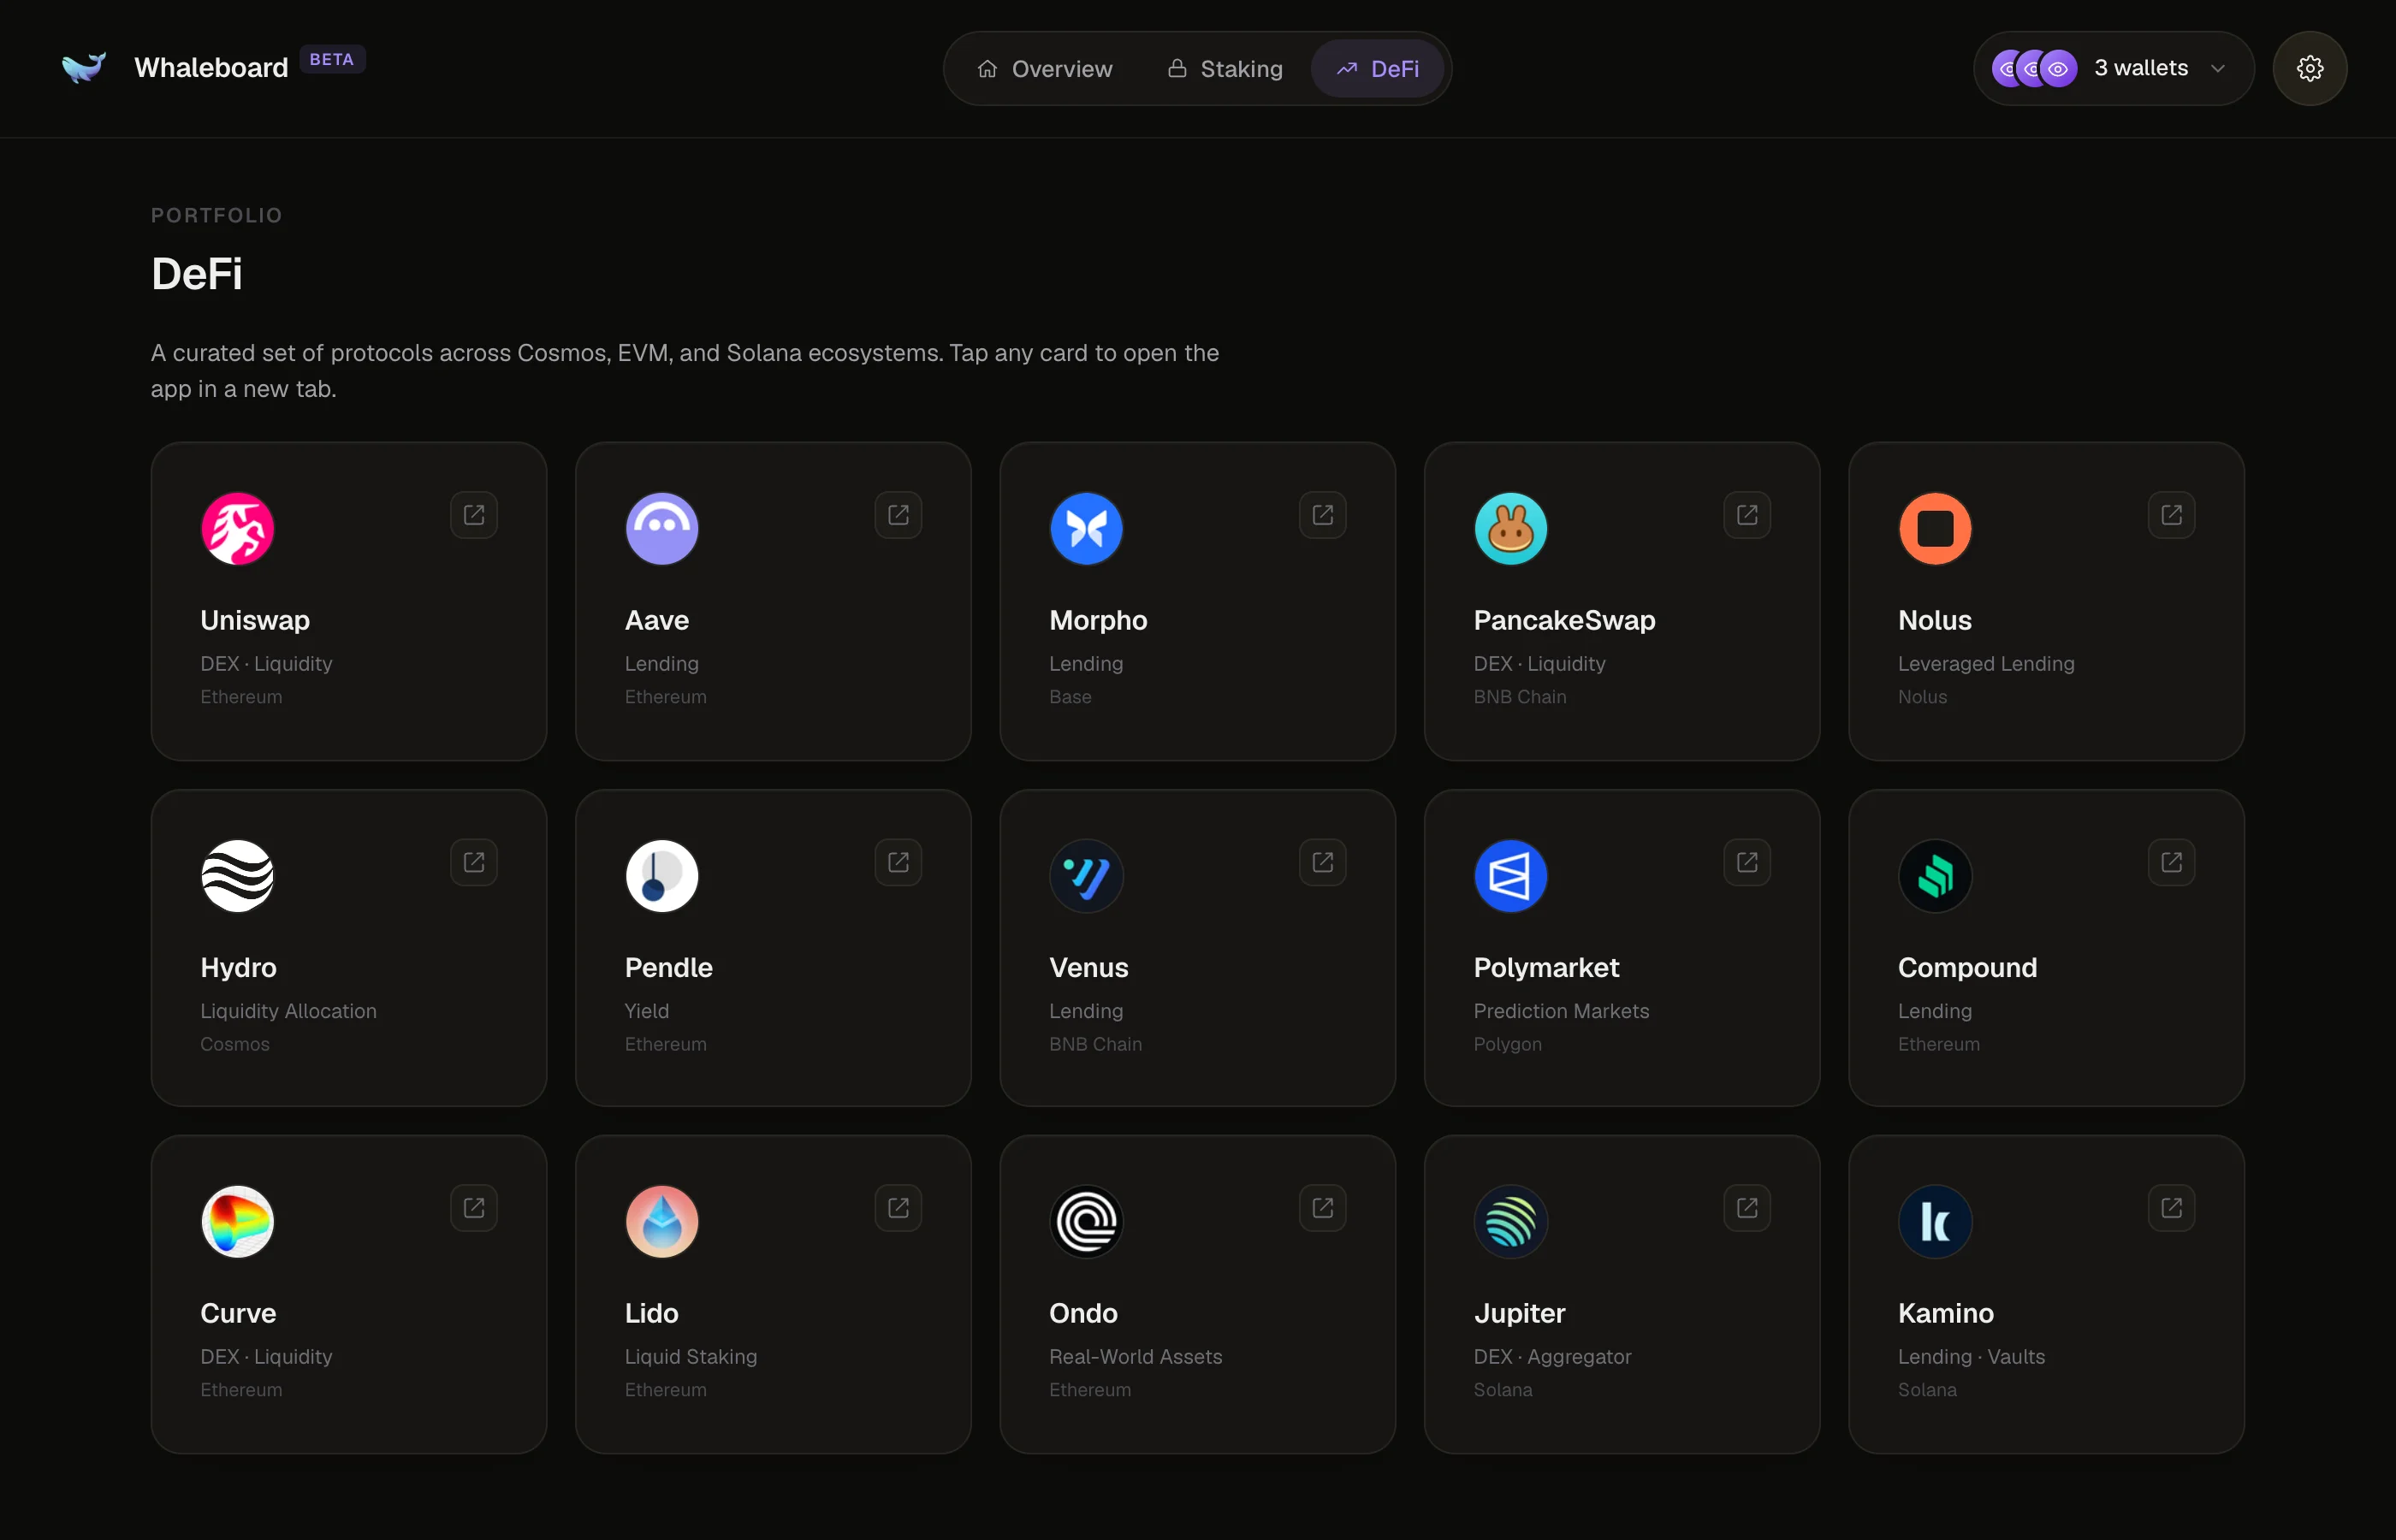Open the Ondo protocol card title
2396x1540 pixels.
(1083, 1313)
